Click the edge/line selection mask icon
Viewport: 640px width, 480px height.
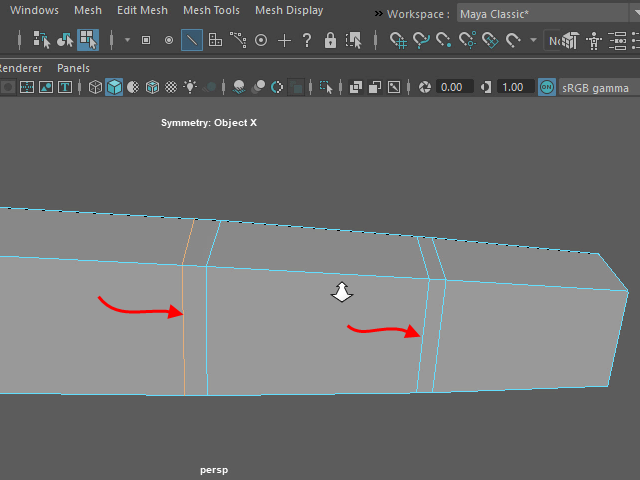[191, 40]
